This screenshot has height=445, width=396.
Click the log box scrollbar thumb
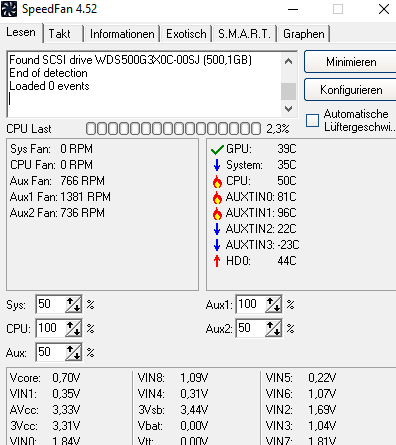289,91
